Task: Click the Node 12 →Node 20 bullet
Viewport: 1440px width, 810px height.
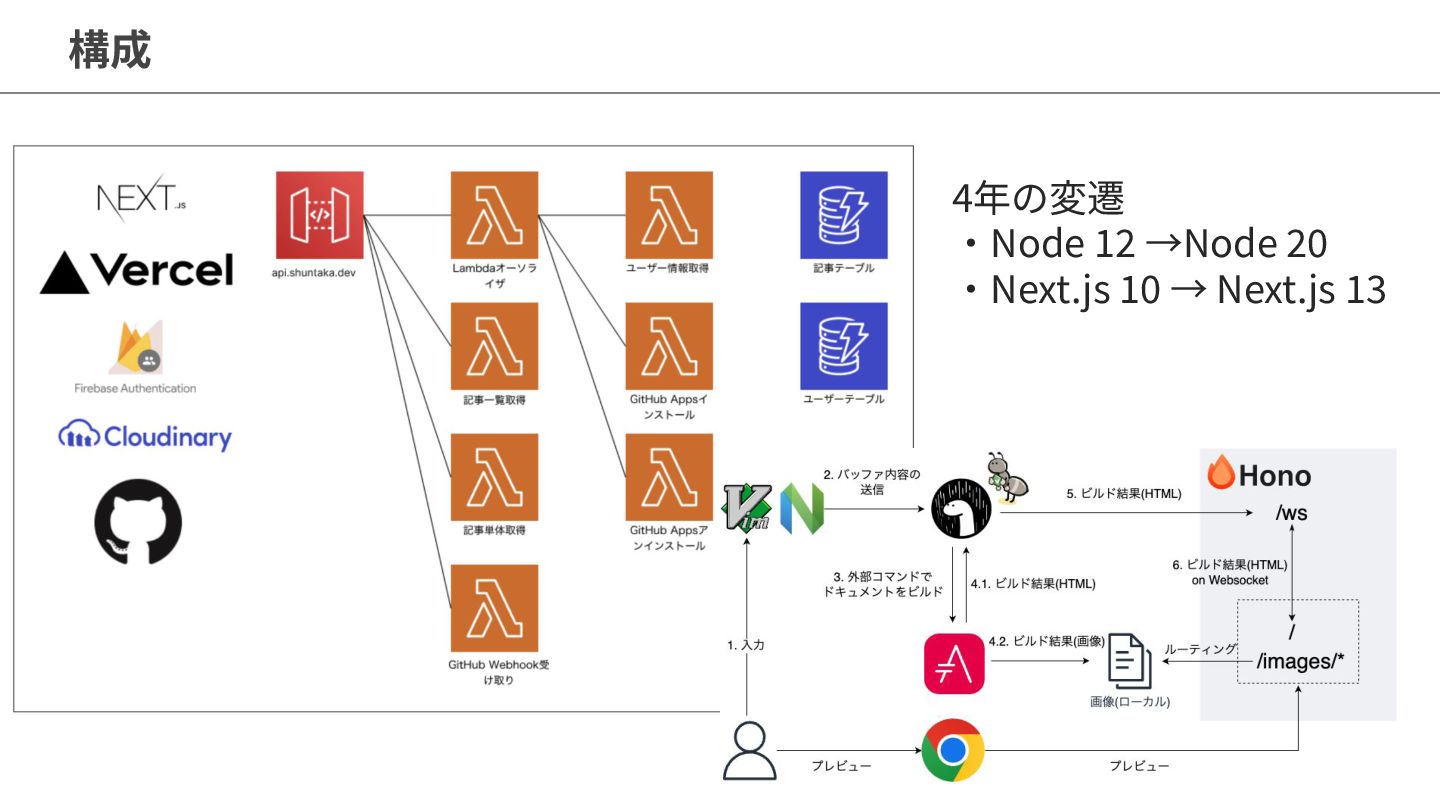Action: tap(1146, 243)
